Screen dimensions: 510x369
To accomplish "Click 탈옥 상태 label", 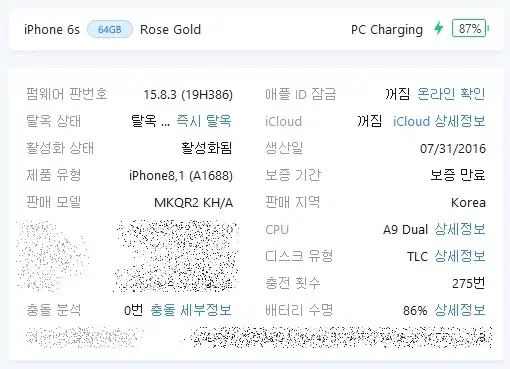I will (x=54, y=121).
